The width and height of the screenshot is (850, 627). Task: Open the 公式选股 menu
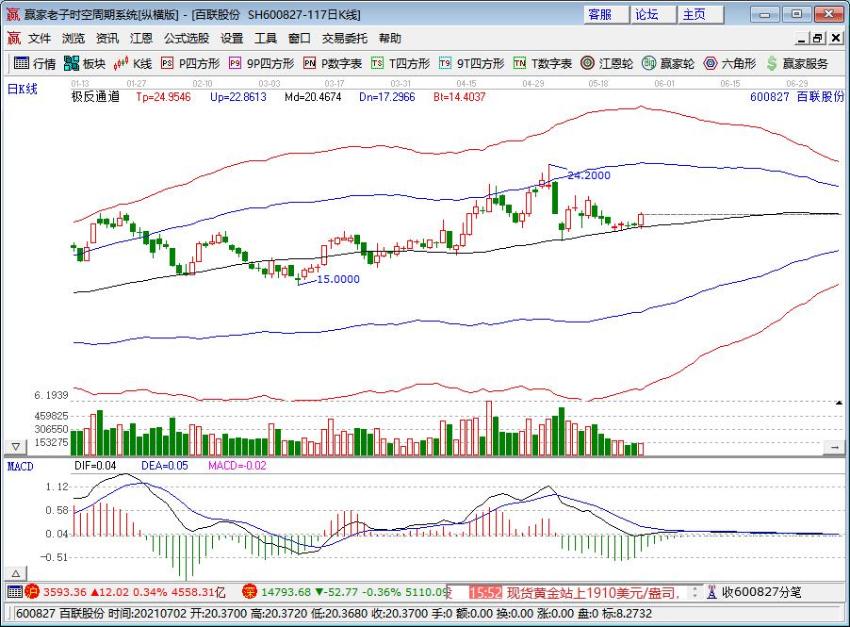(x=186, y=38)
